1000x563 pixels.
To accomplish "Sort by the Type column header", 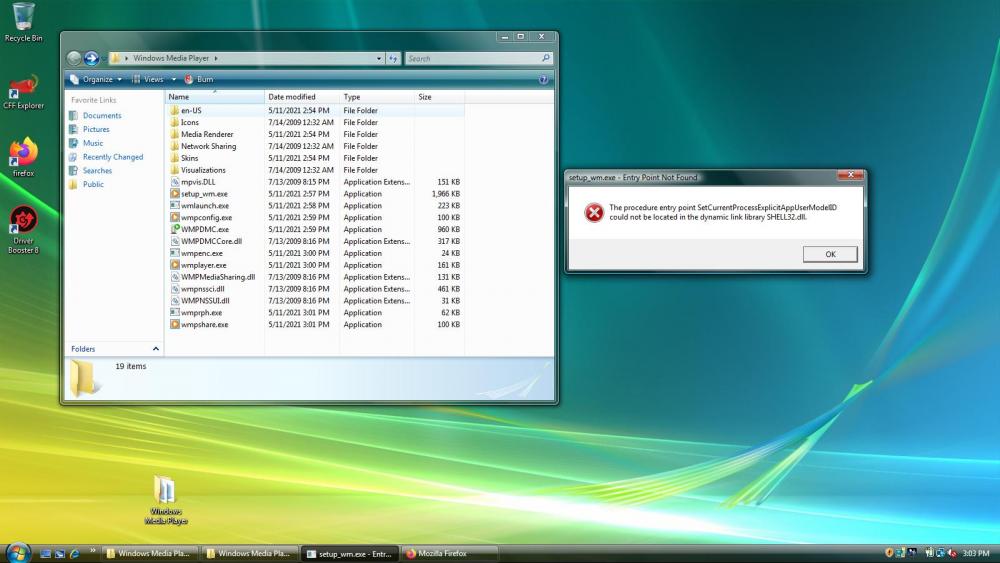I will click(x=377, y=97).
